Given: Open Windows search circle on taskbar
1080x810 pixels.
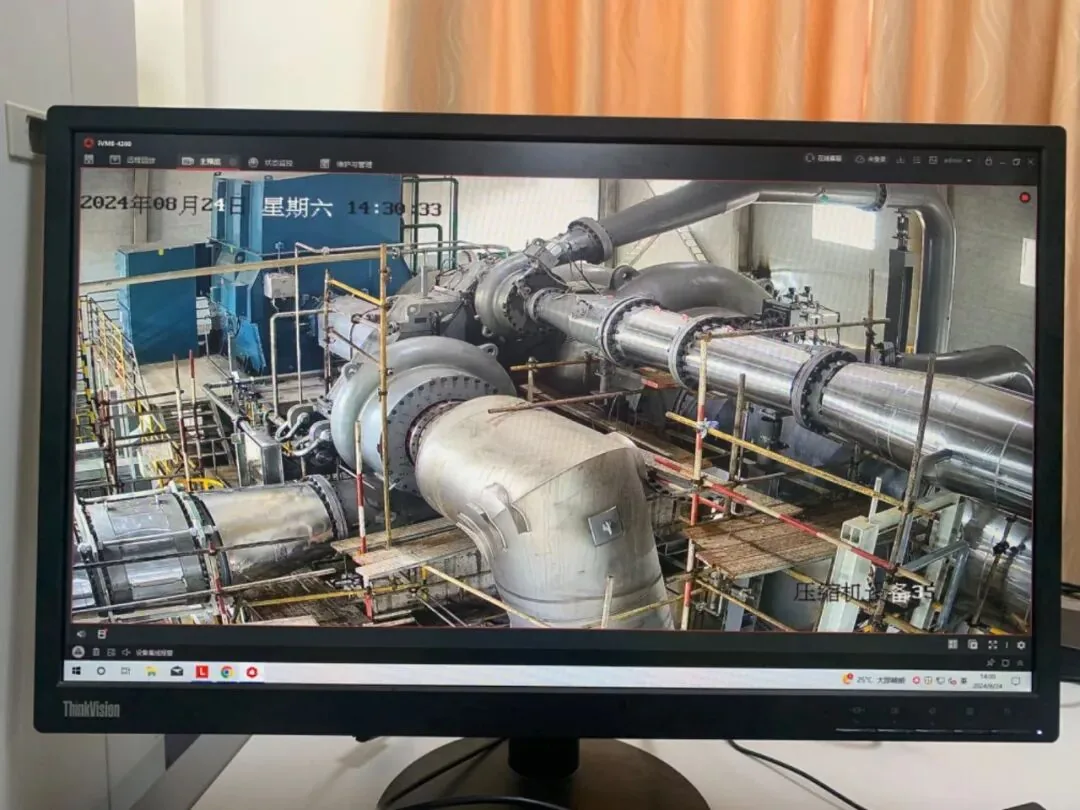Looking at the screenshot, I should coord(101,671).
